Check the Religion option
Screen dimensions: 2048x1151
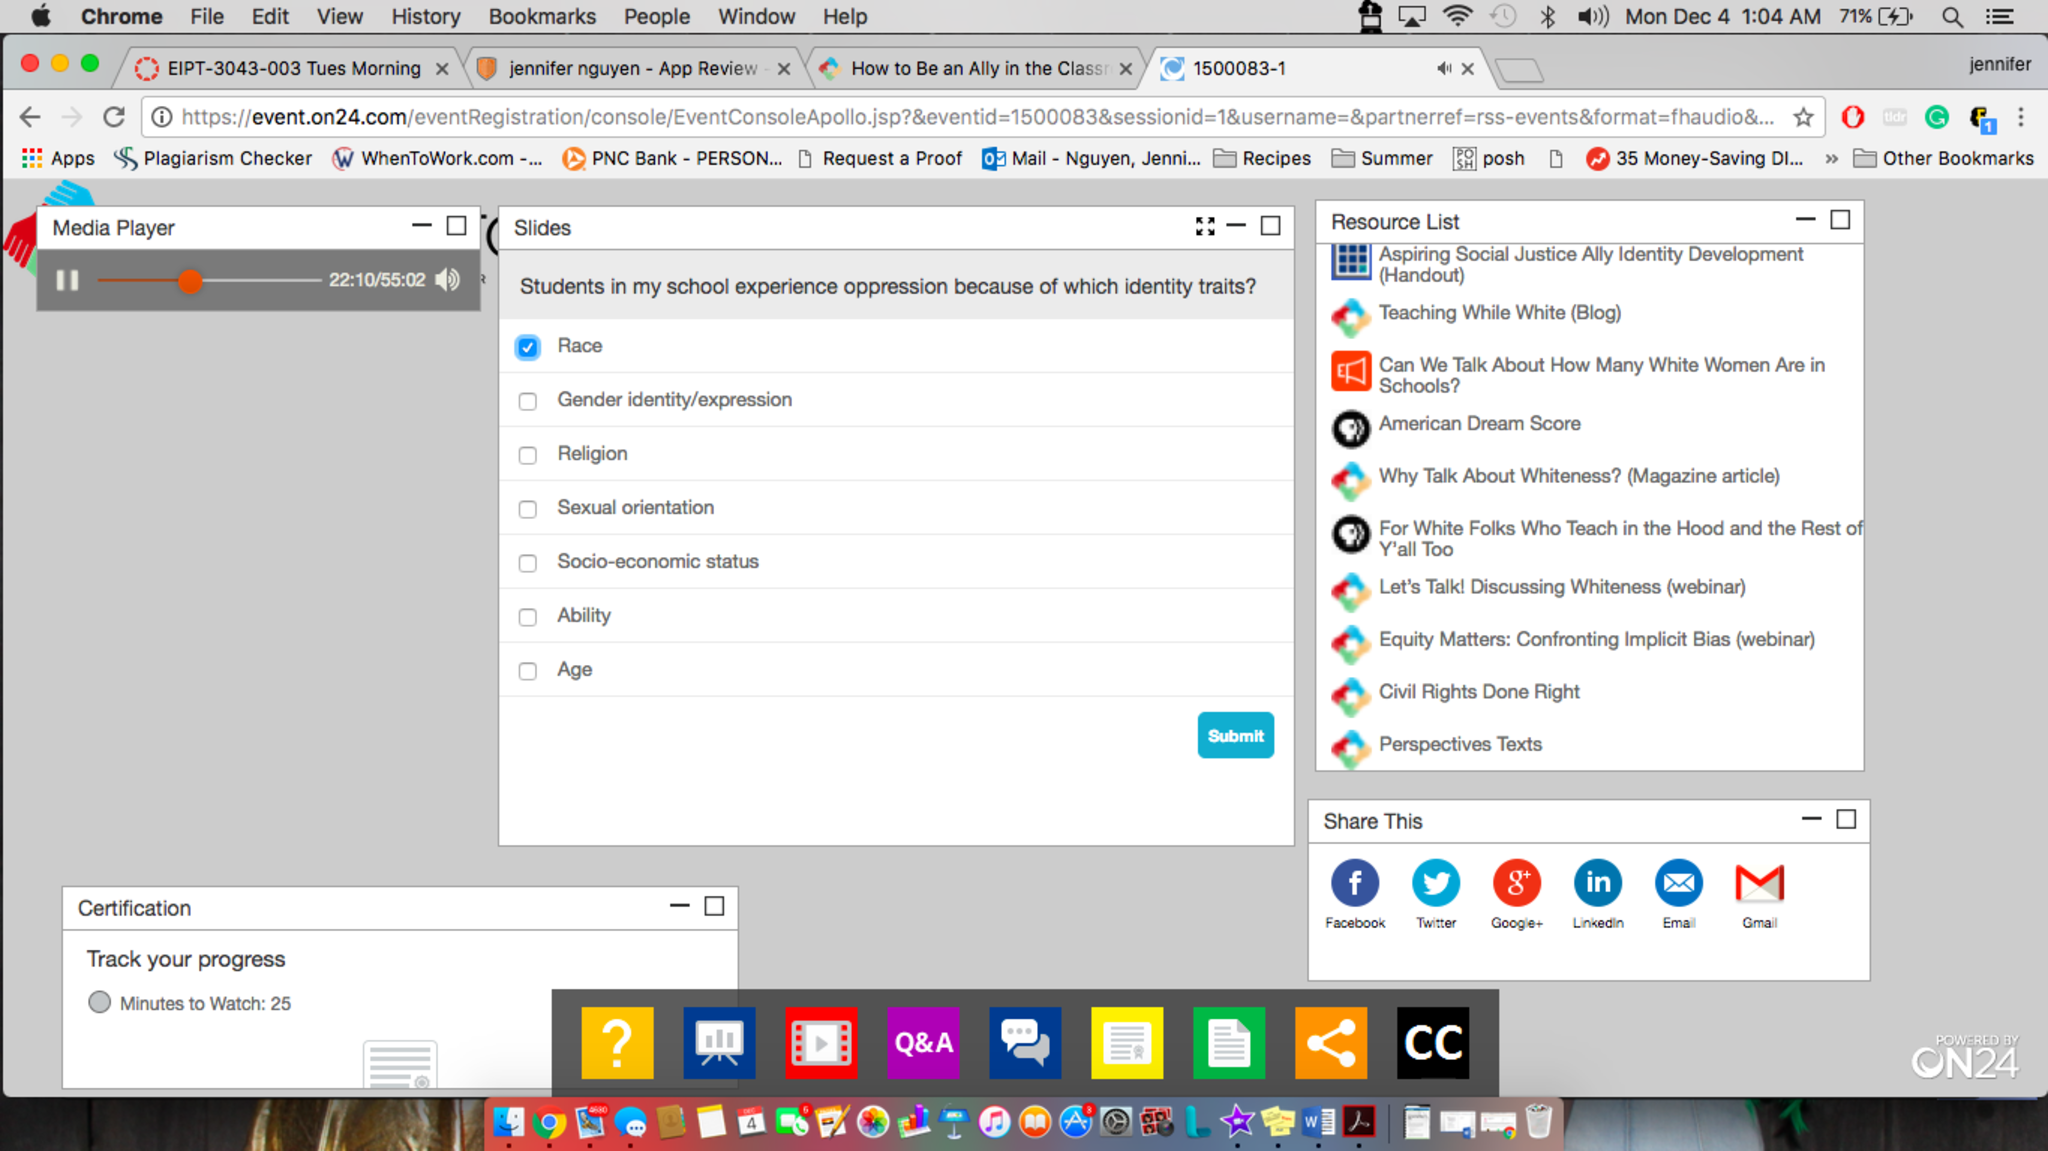pos(528,455)
